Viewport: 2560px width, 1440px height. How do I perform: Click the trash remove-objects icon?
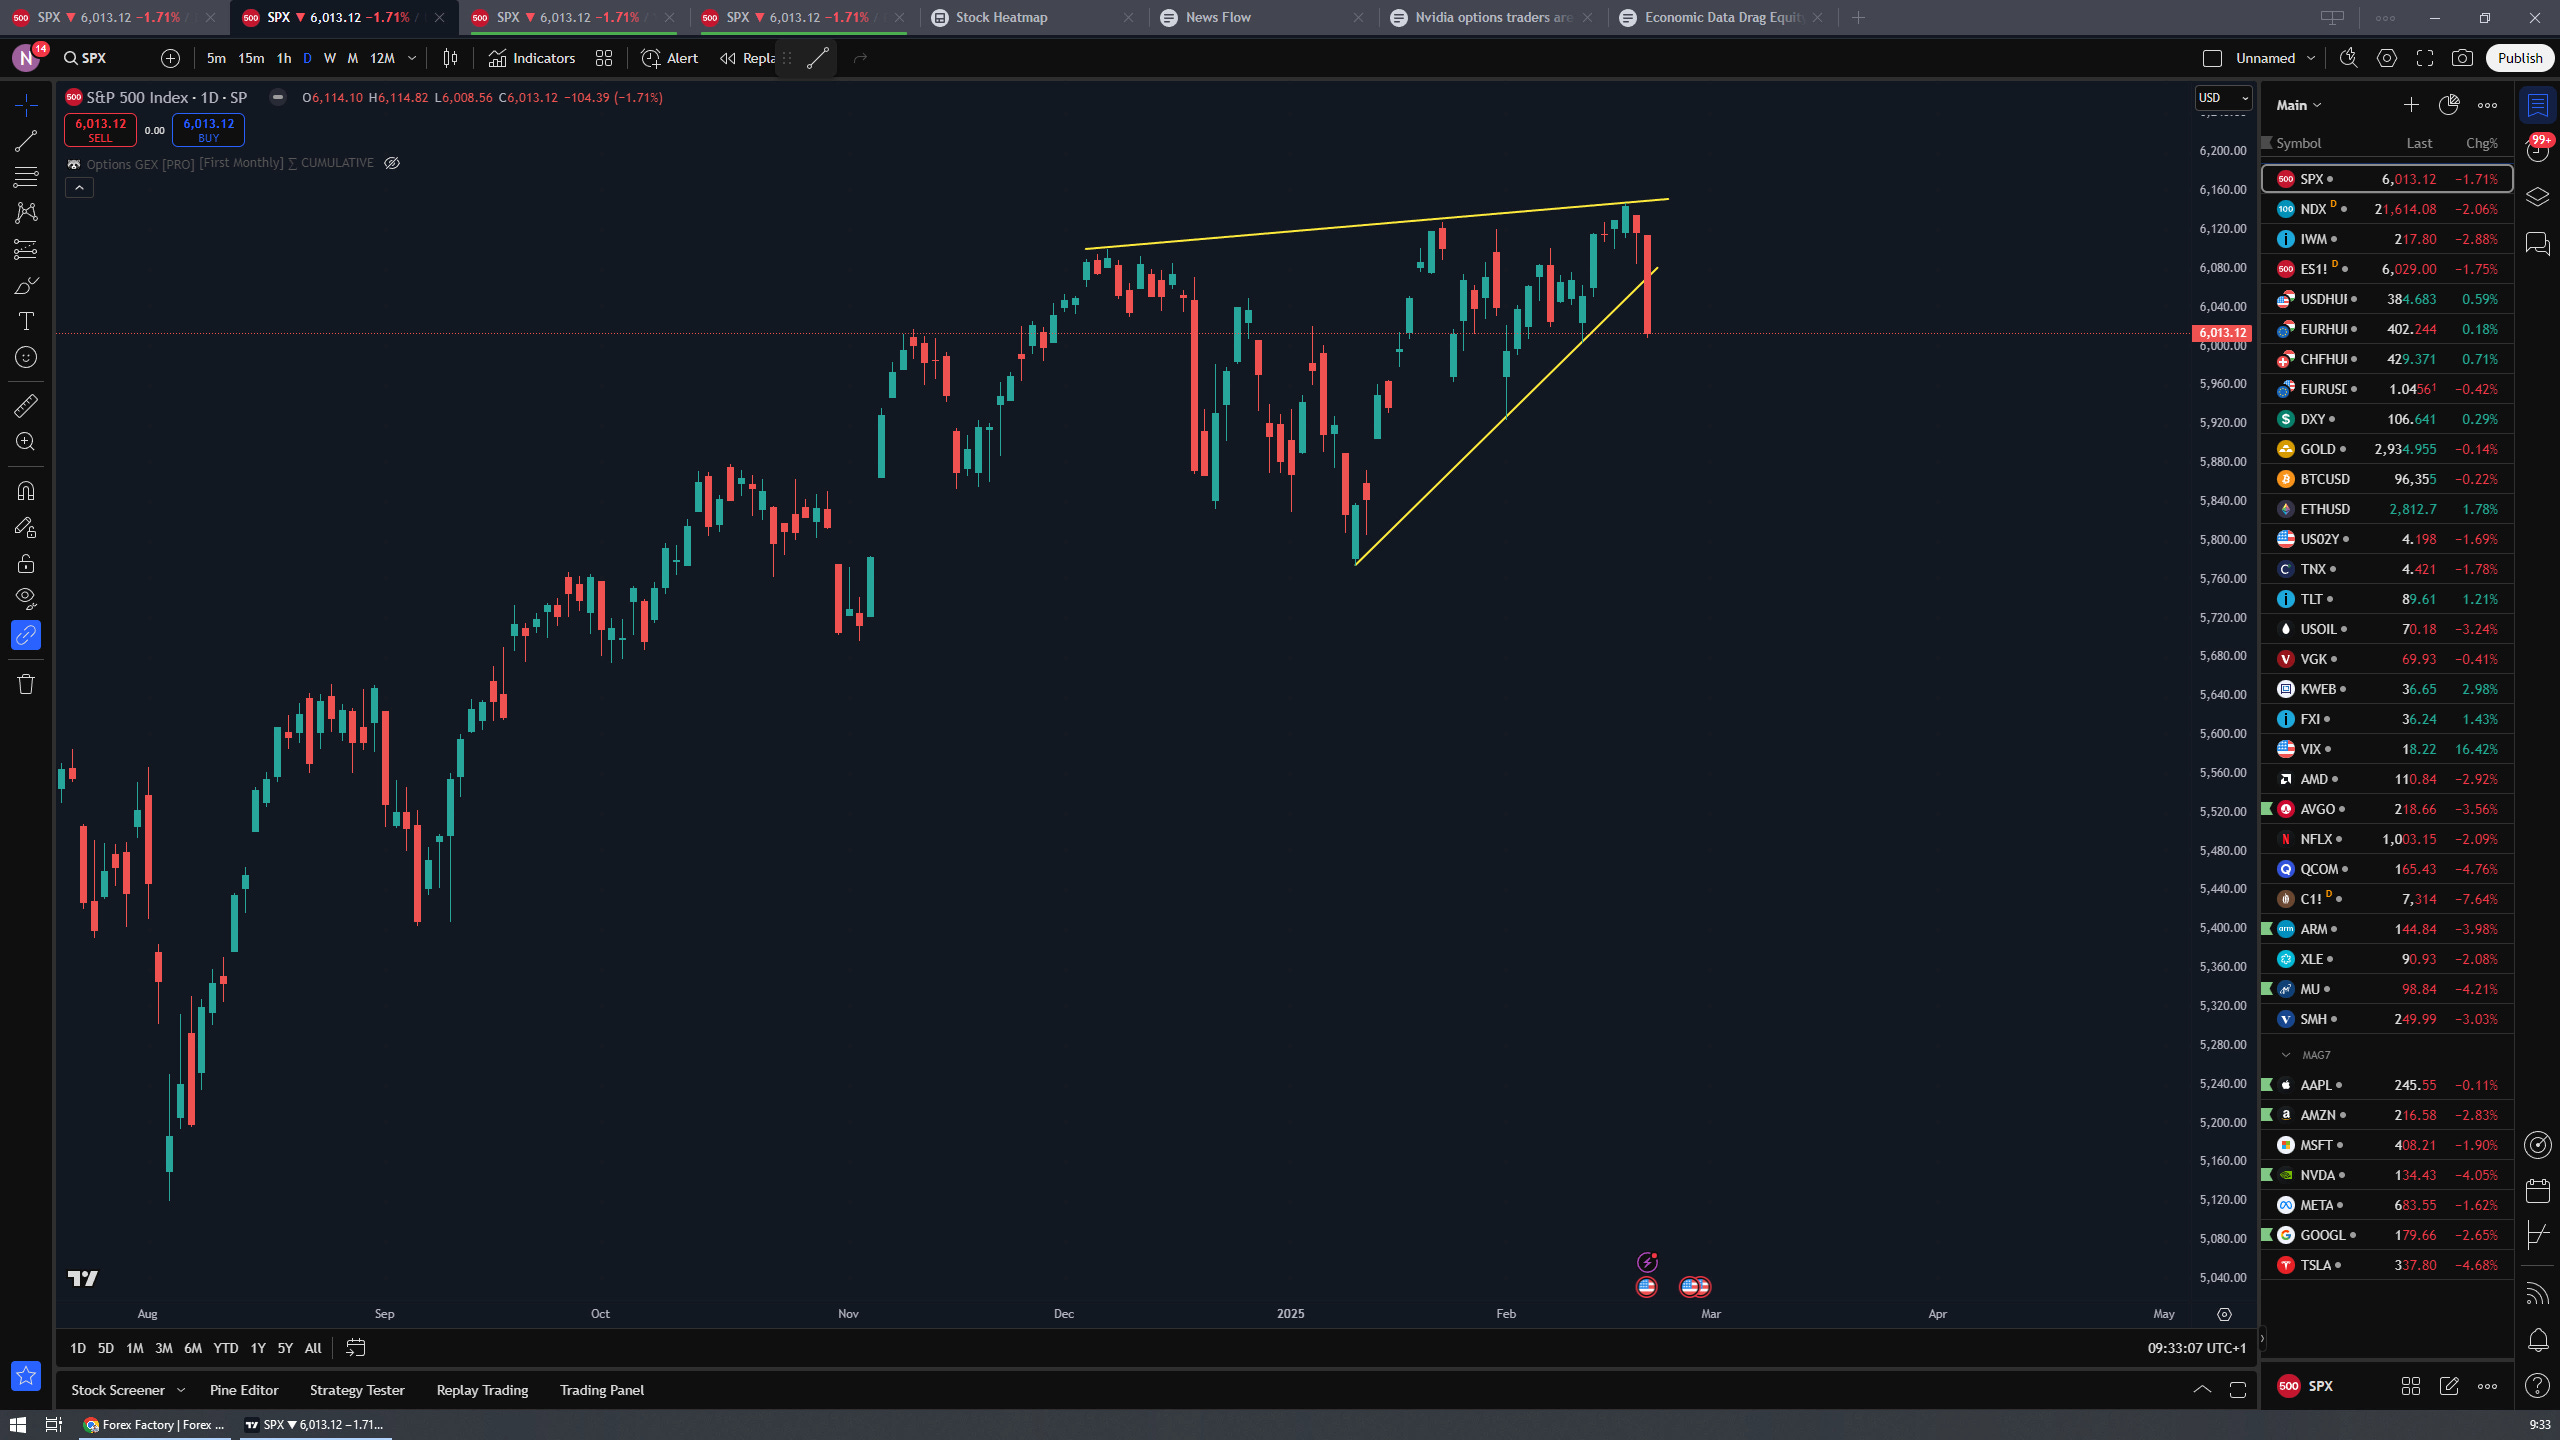[26, 684]
